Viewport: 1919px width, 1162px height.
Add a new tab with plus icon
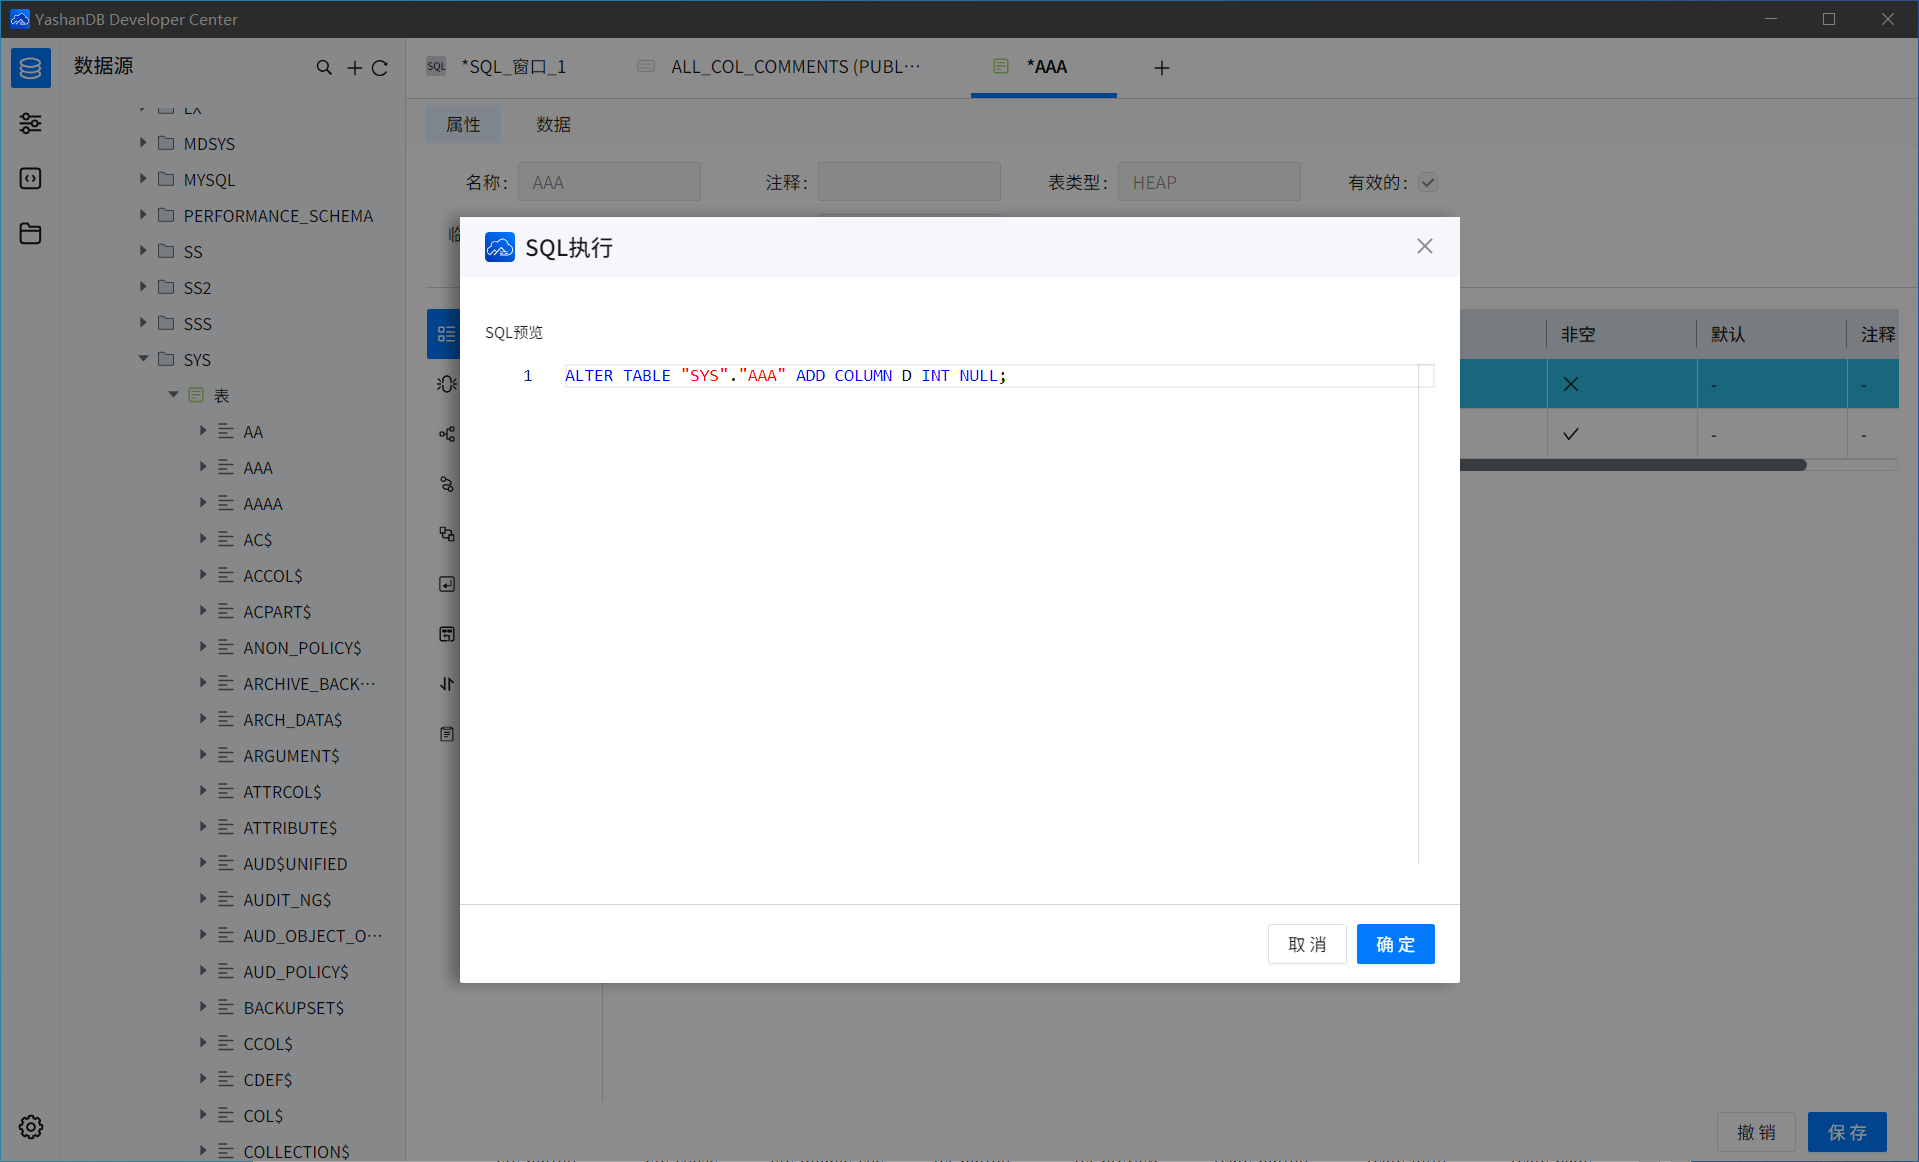(1162, 68)
